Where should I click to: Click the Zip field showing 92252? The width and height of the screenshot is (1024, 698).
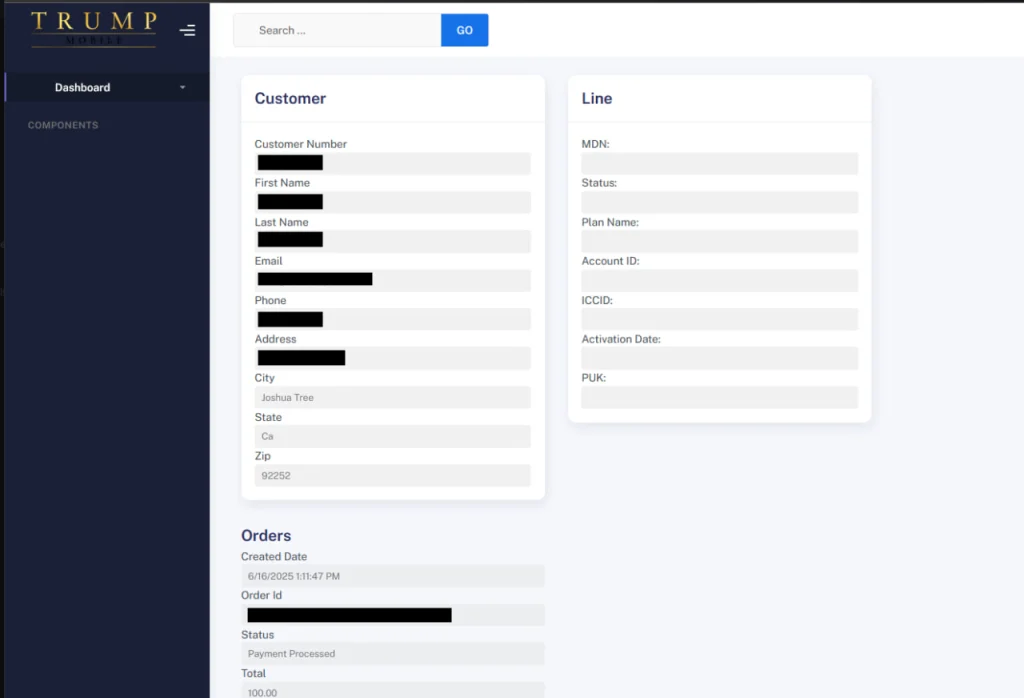[x=392, y=475]
